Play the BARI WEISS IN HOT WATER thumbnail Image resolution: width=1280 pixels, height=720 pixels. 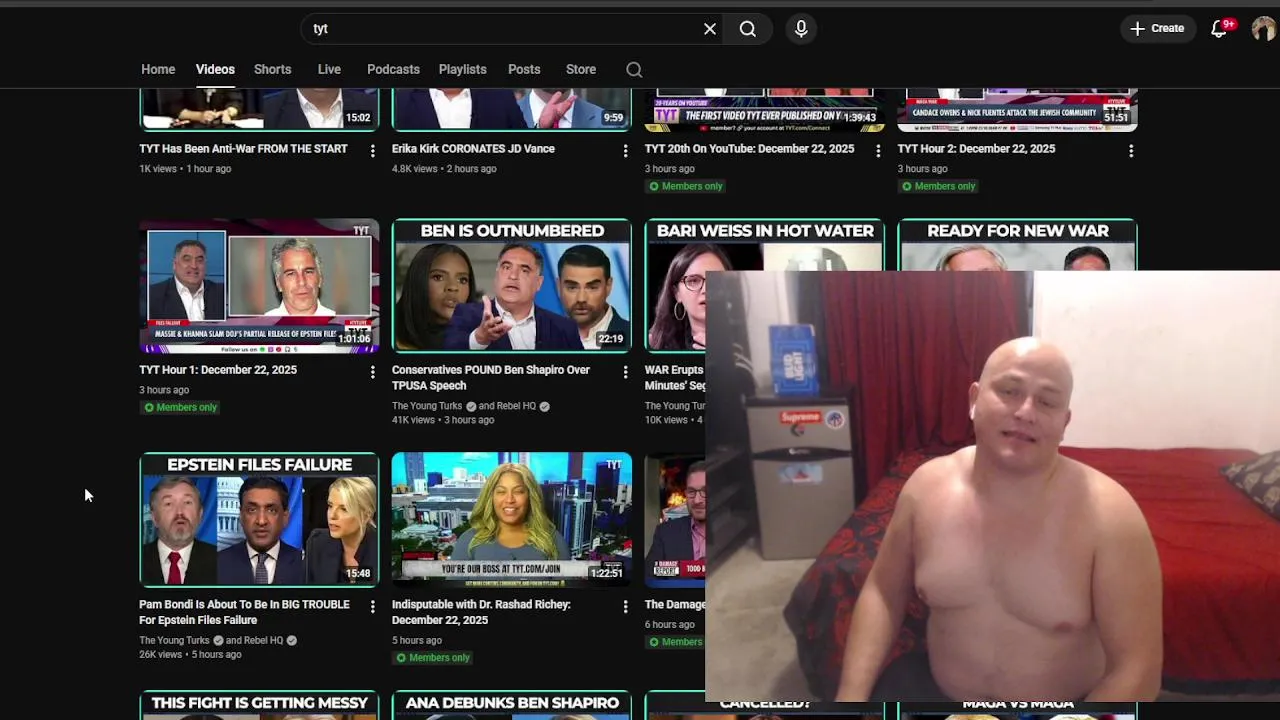click(765, 244)
